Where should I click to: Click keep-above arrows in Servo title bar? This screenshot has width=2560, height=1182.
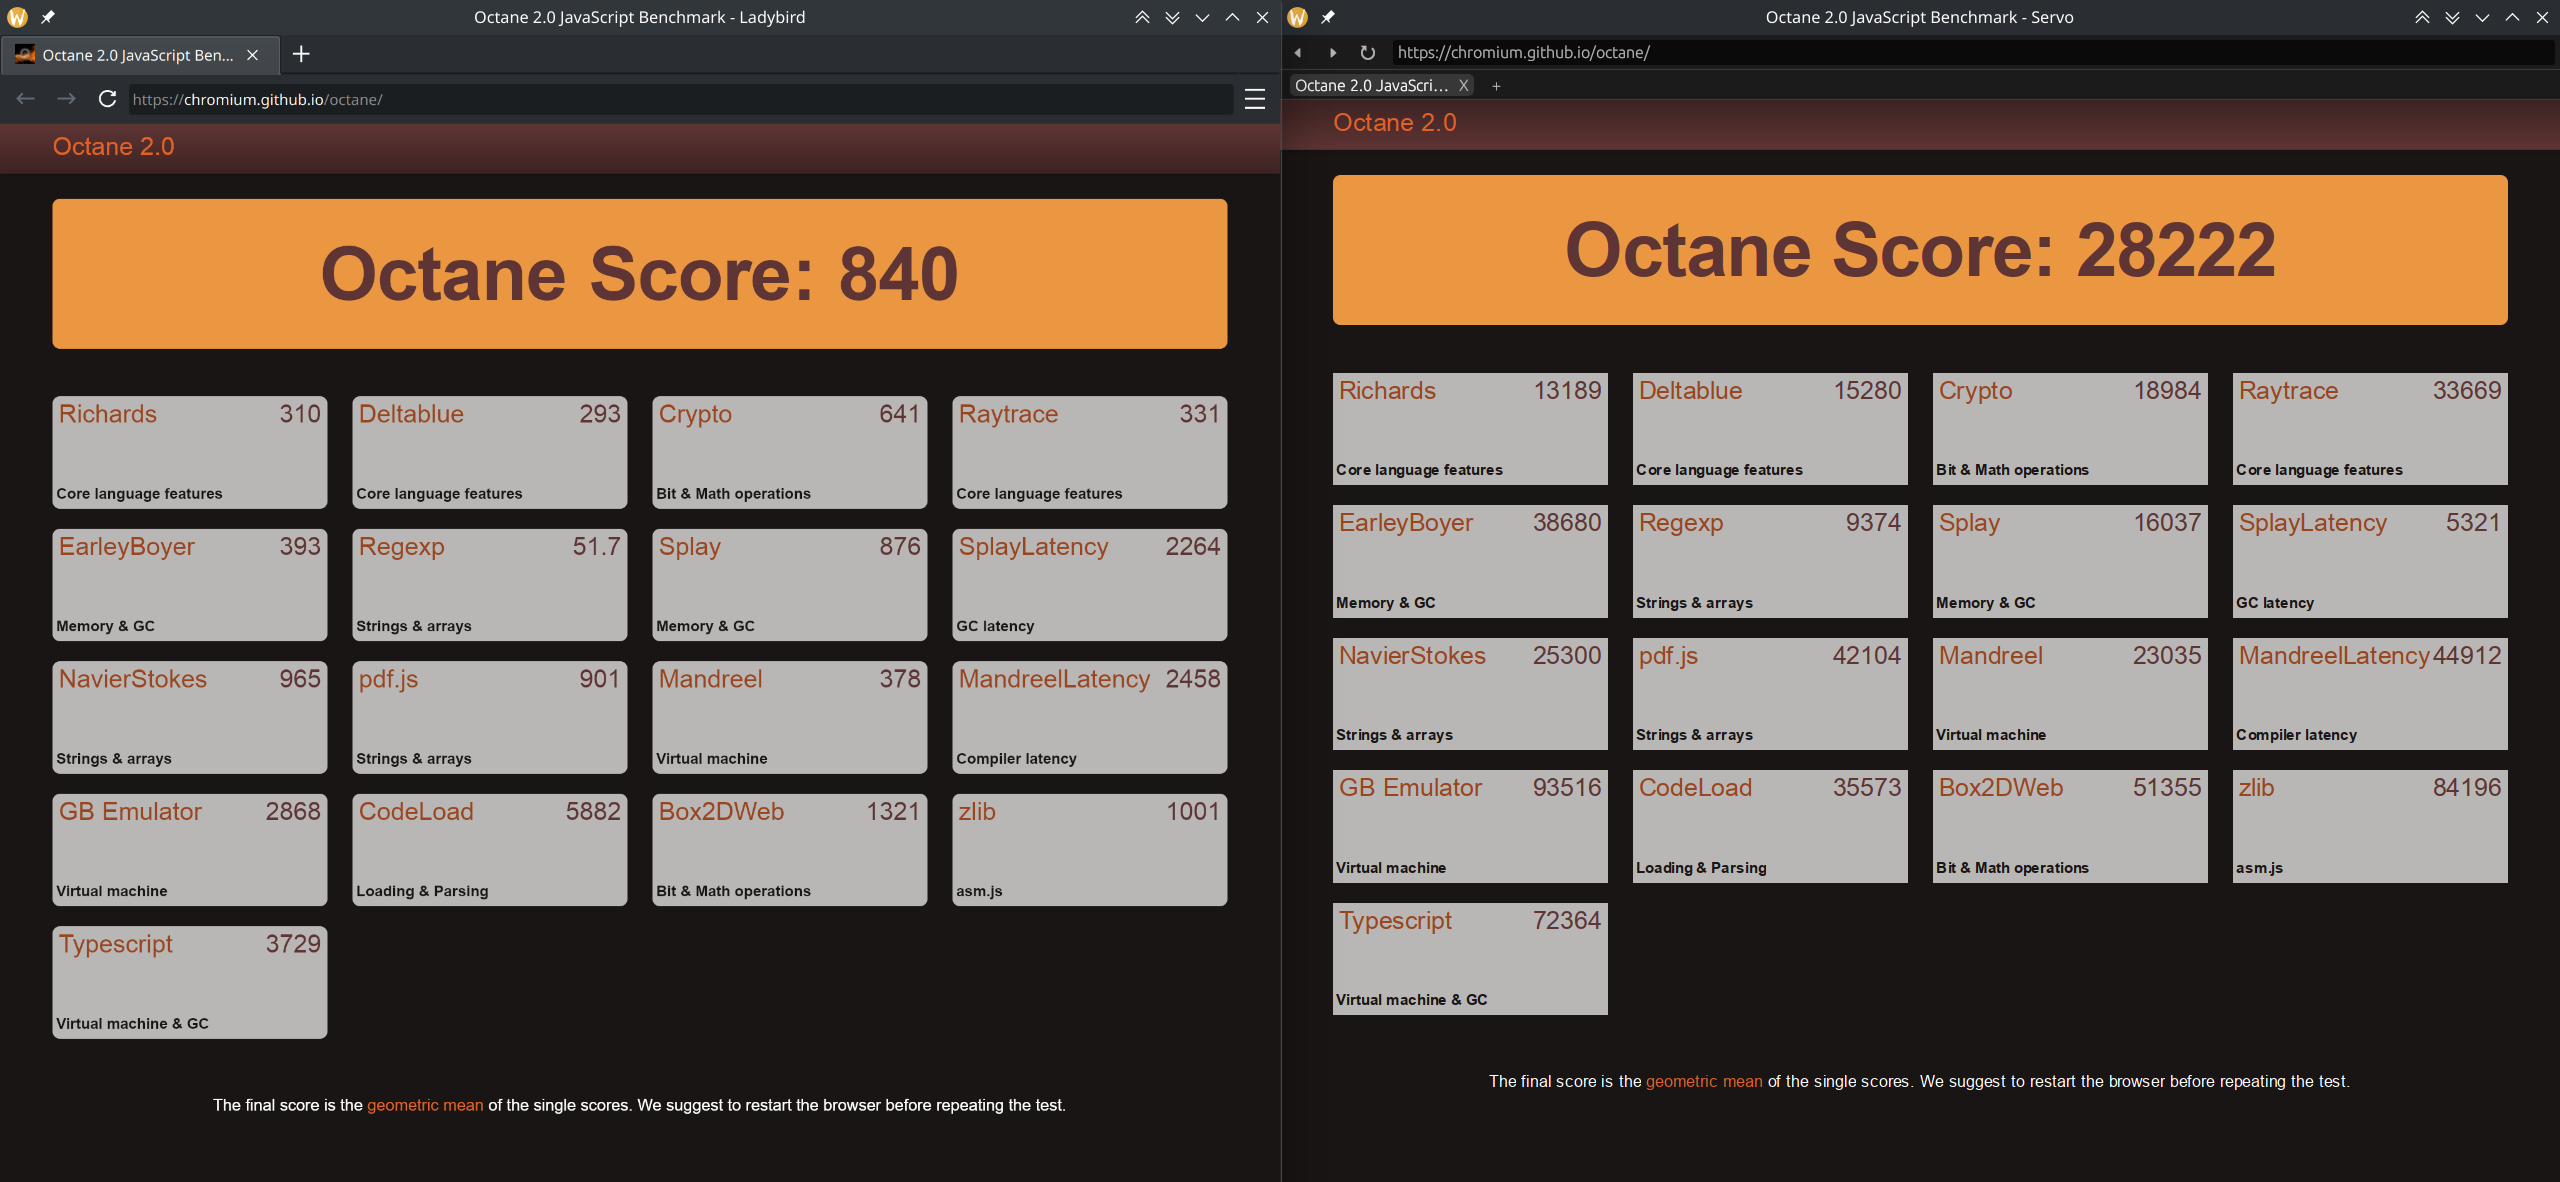click(x=2422, y=17)
